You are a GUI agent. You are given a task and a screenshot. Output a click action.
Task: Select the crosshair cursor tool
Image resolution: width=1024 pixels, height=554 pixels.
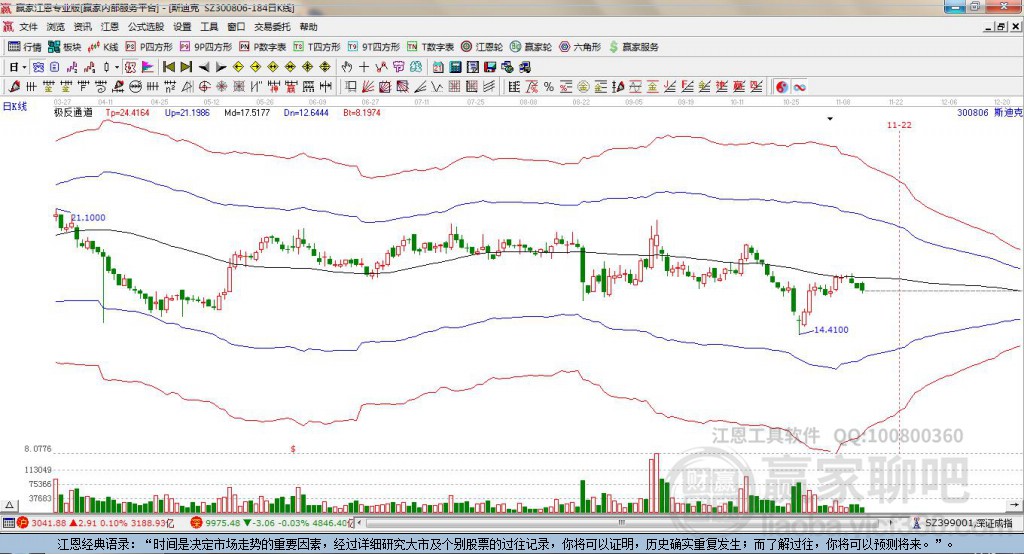(x=364, y=67)
